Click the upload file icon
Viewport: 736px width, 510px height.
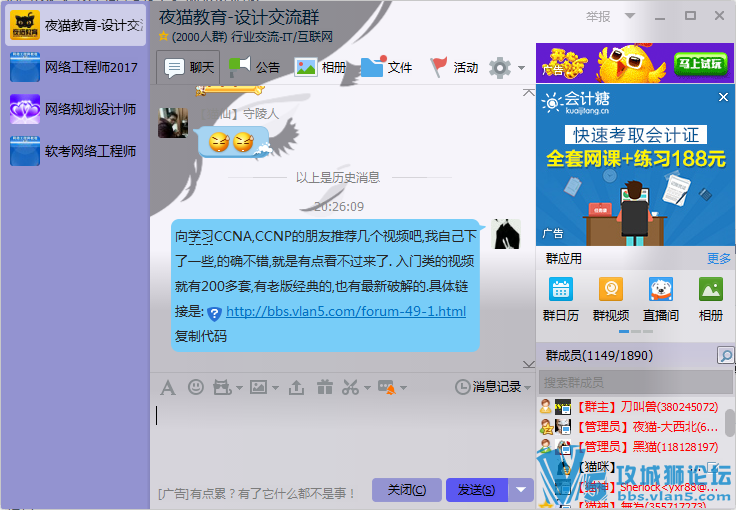pyautogui.click(x=296, y=388)
